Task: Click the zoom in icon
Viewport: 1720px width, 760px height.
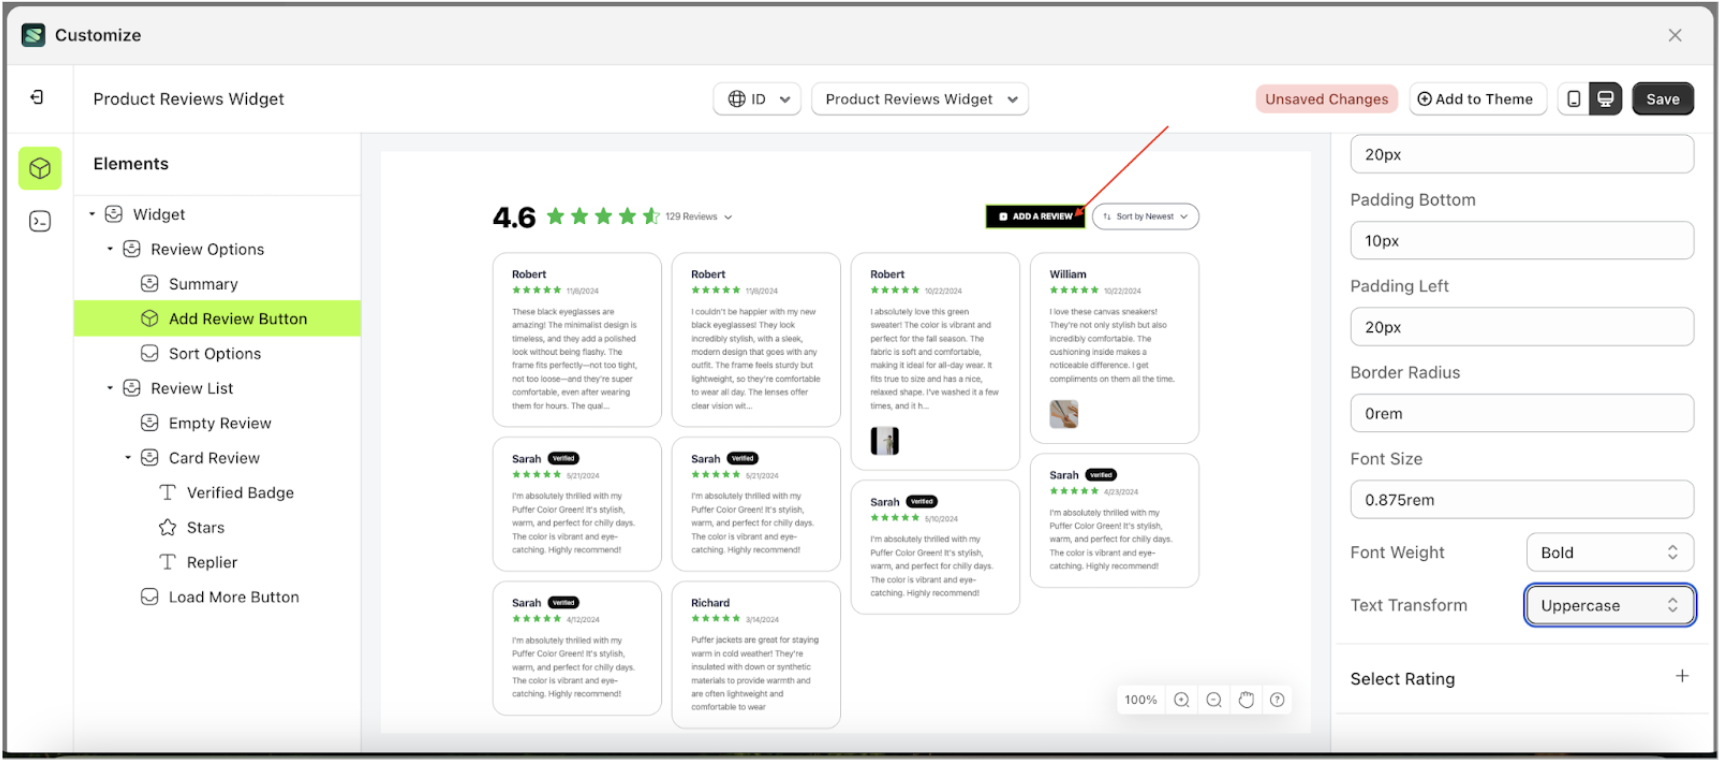Action: (1181, 700)
